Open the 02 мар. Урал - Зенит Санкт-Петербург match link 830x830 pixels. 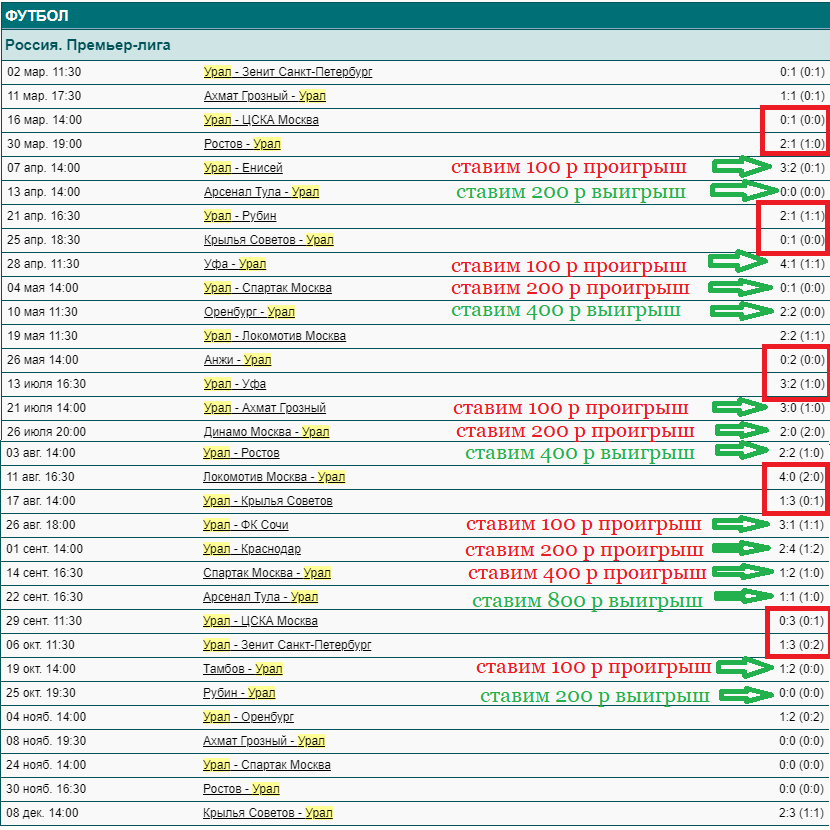288,72
